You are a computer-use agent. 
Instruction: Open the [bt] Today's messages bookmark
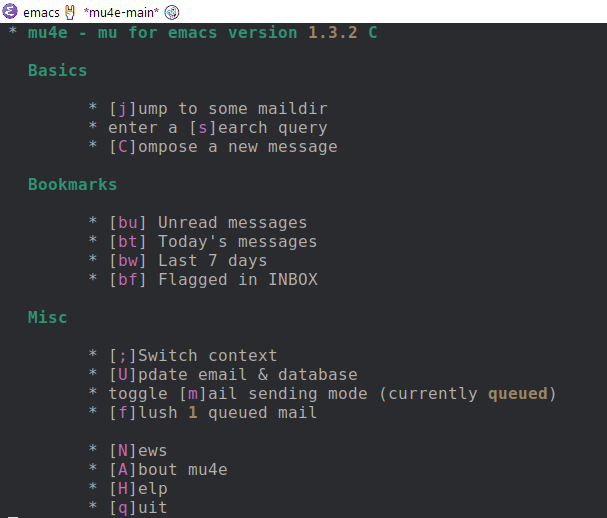tap(213, 242)
